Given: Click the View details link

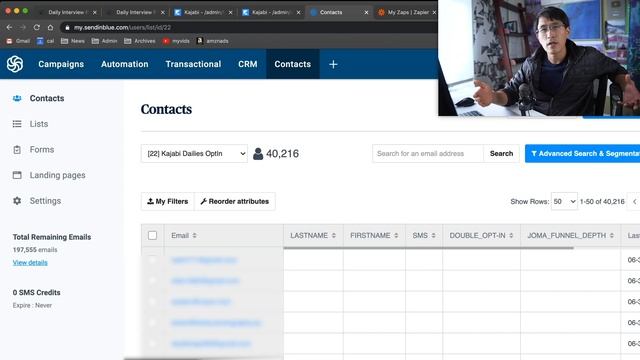Looking at the screenshot, I should [30, 262].
